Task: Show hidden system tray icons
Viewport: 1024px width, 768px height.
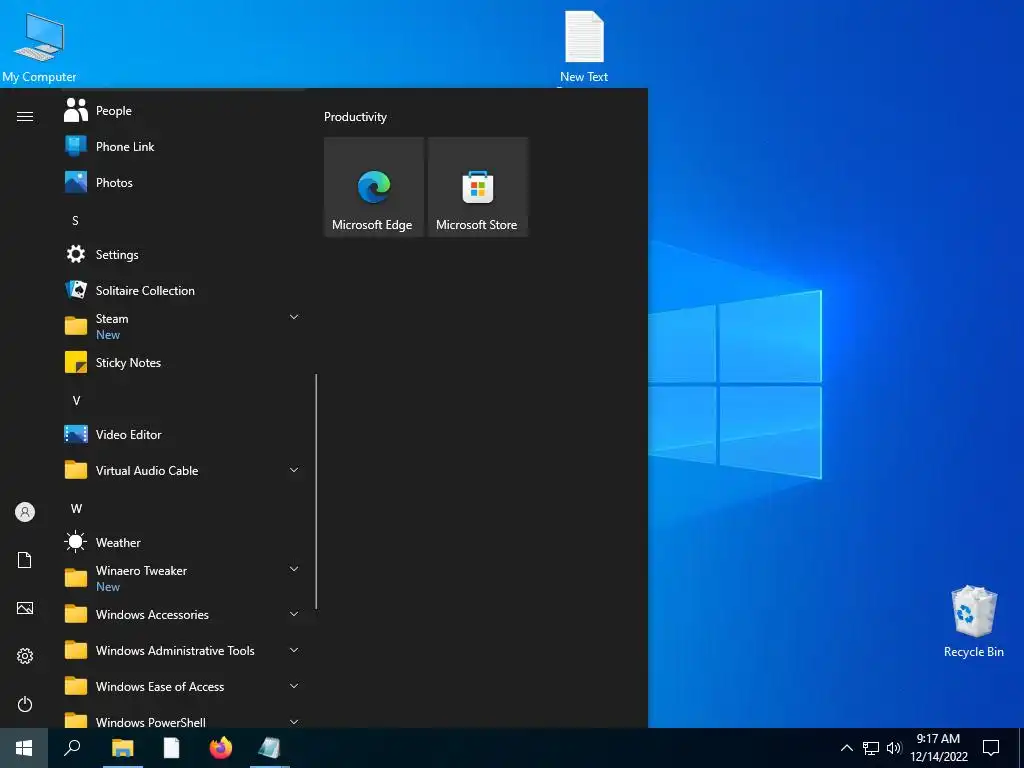Action: [846, 748]
